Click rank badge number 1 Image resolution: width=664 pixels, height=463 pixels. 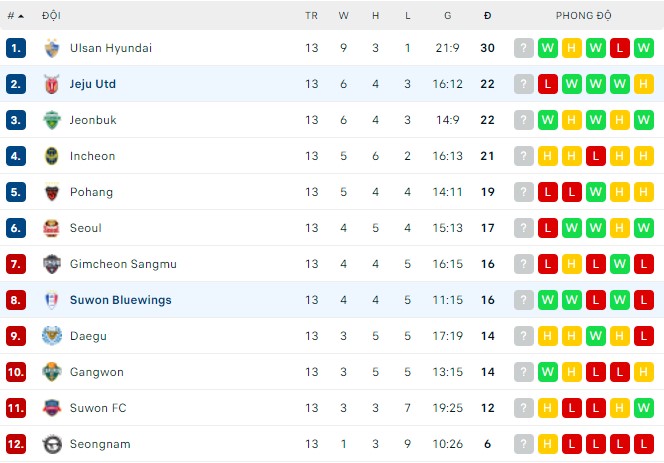click(x=16, y=48)
